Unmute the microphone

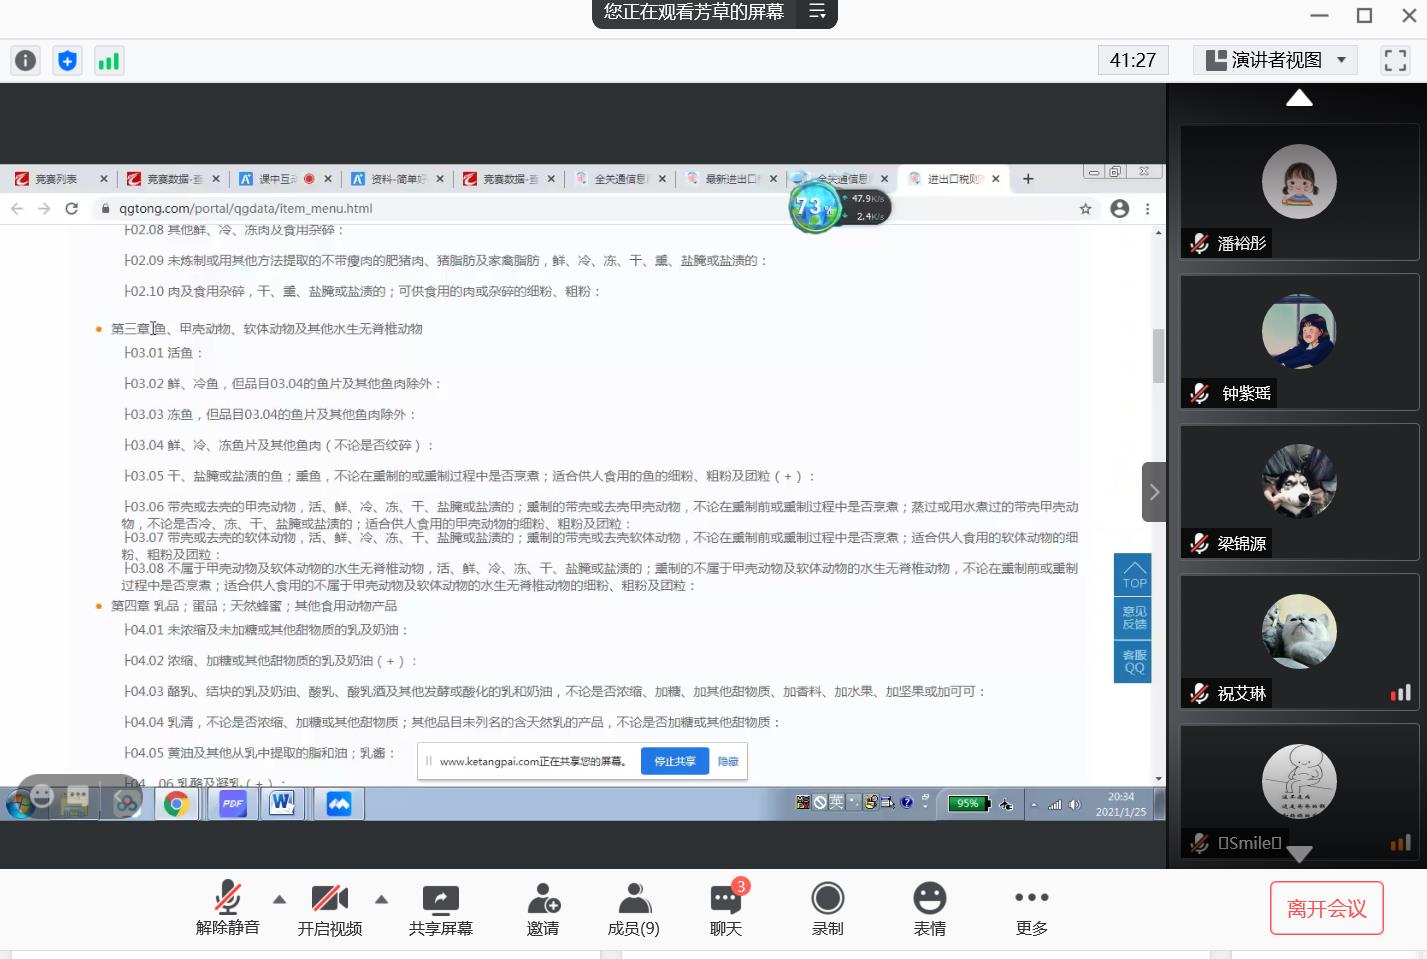[228, 908]
